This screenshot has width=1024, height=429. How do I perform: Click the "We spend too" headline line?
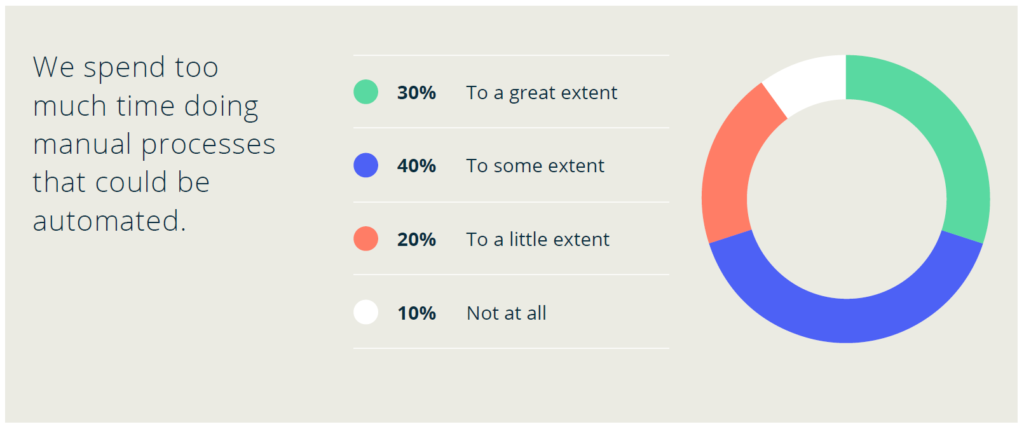click(x=125, y=68)
